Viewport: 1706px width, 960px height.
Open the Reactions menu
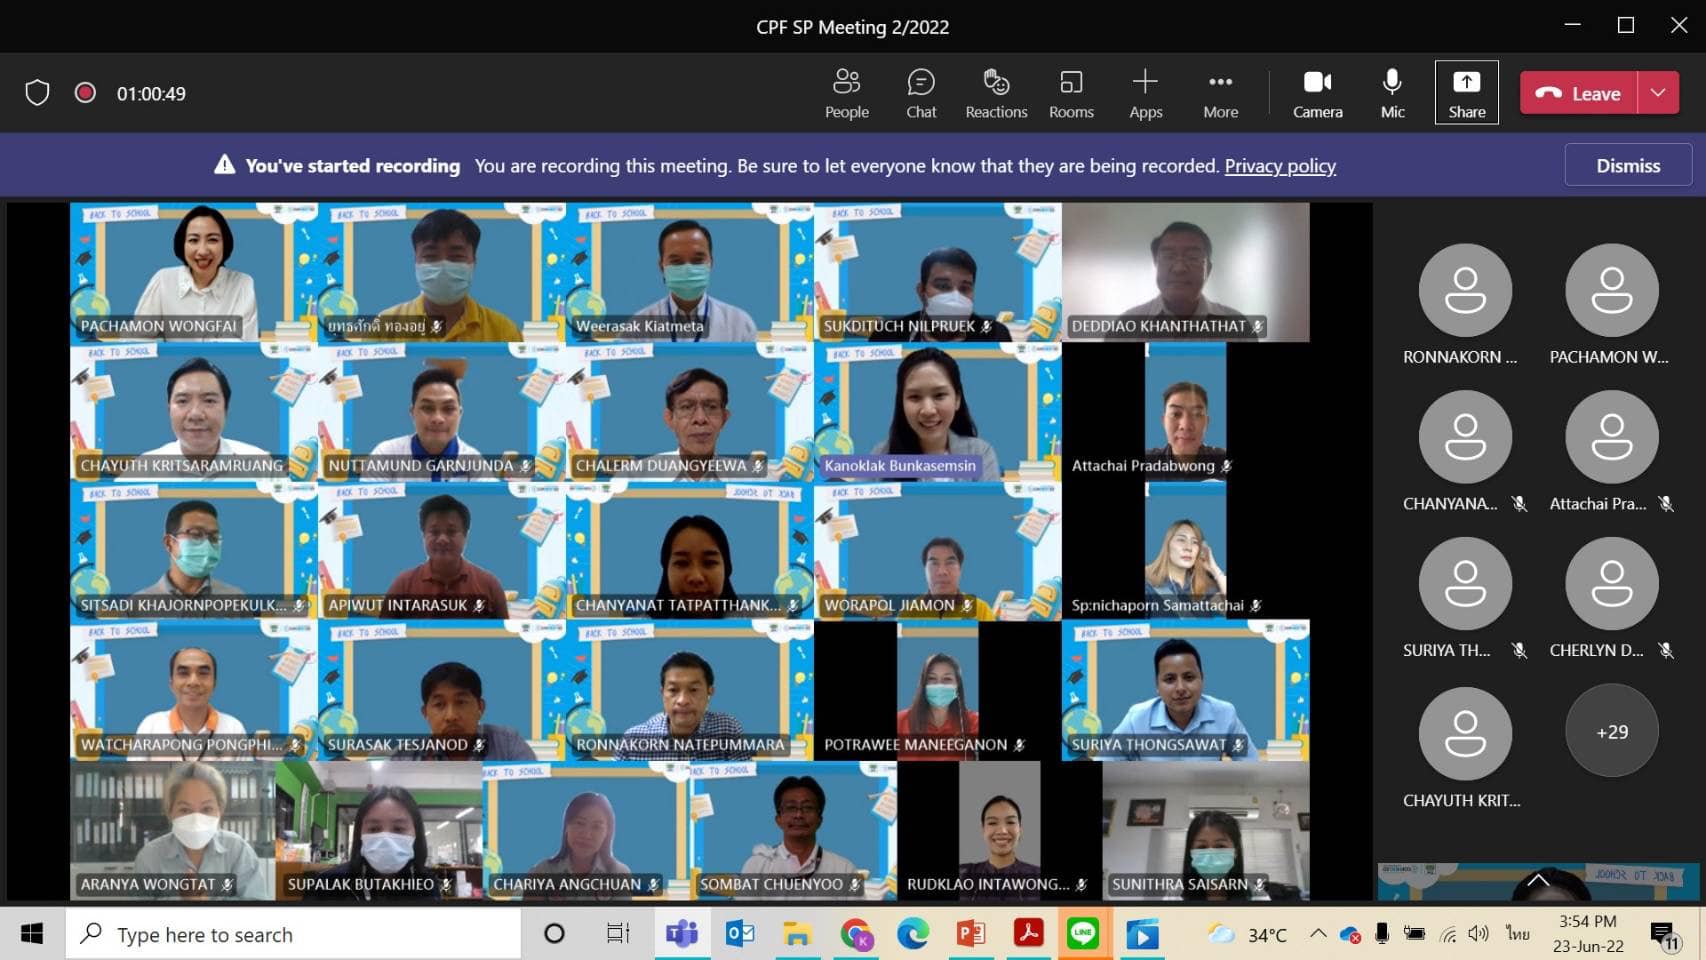(995, 93)
